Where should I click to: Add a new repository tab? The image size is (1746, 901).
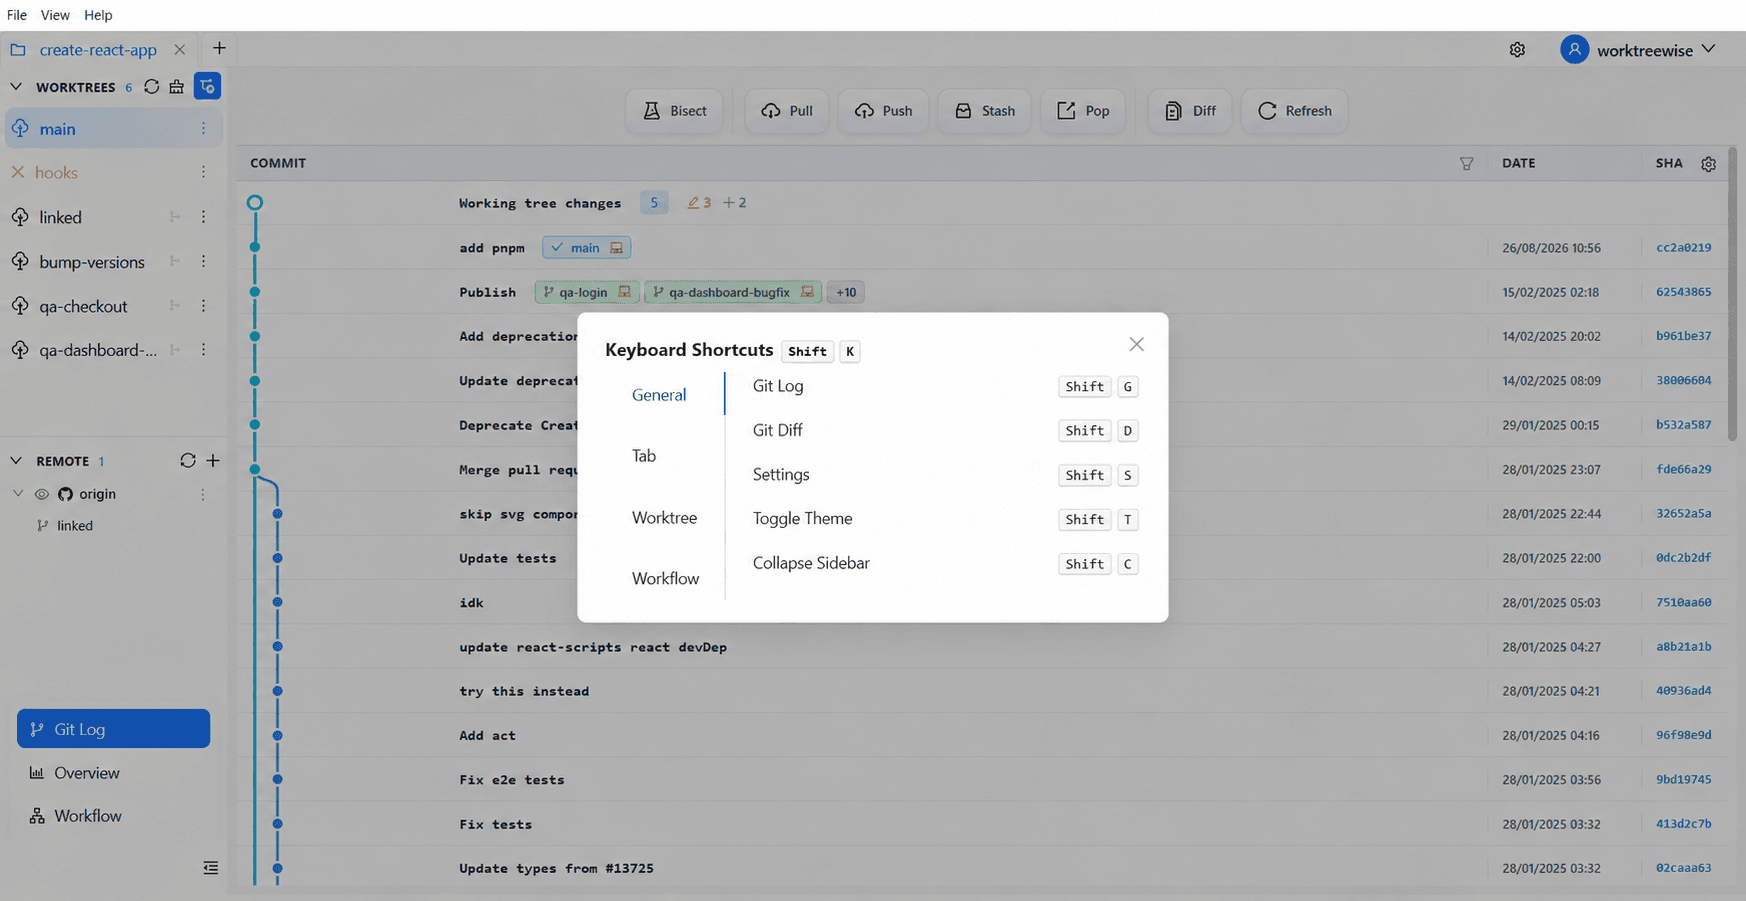point(219,49)
